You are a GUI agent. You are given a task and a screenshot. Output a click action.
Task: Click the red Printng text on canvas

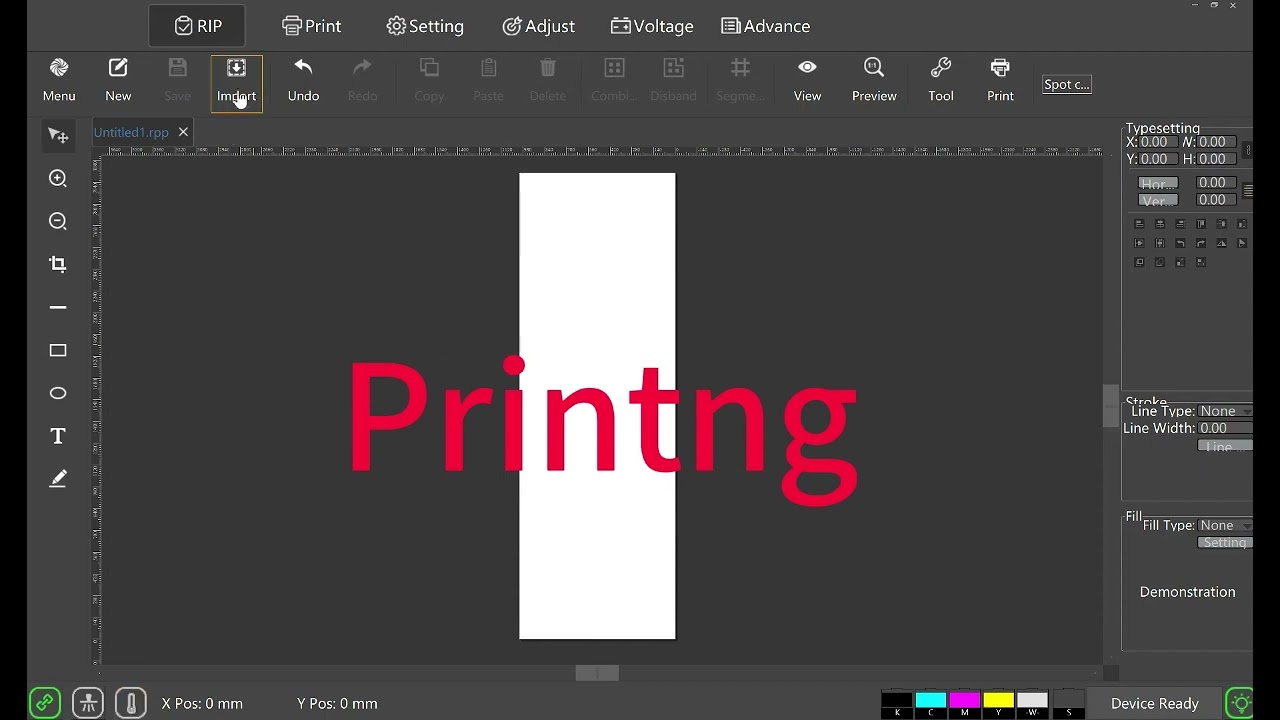coord(603,430)
